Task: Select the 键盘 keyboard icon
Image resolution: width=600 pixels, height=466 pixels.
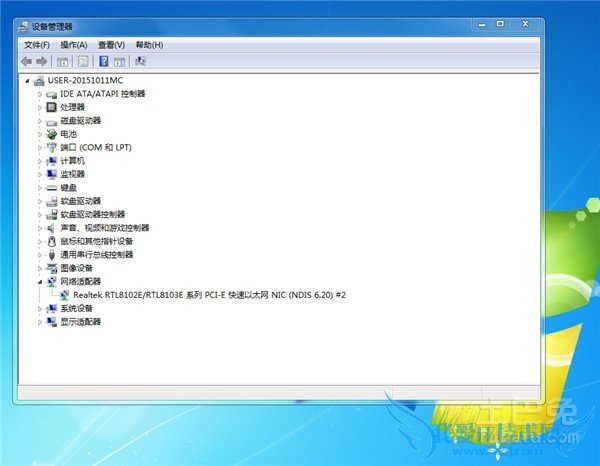Action: coord(52,188)
